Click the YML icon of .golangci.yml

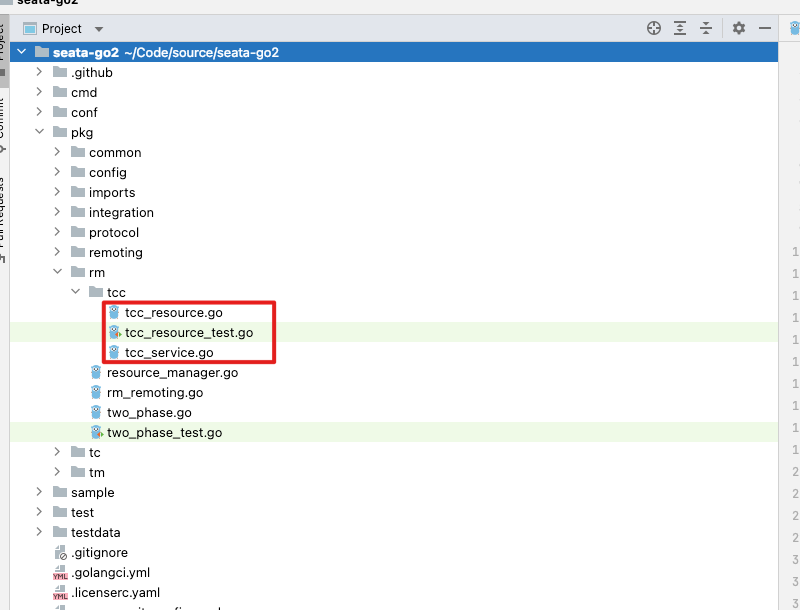(x=60, y=572)
